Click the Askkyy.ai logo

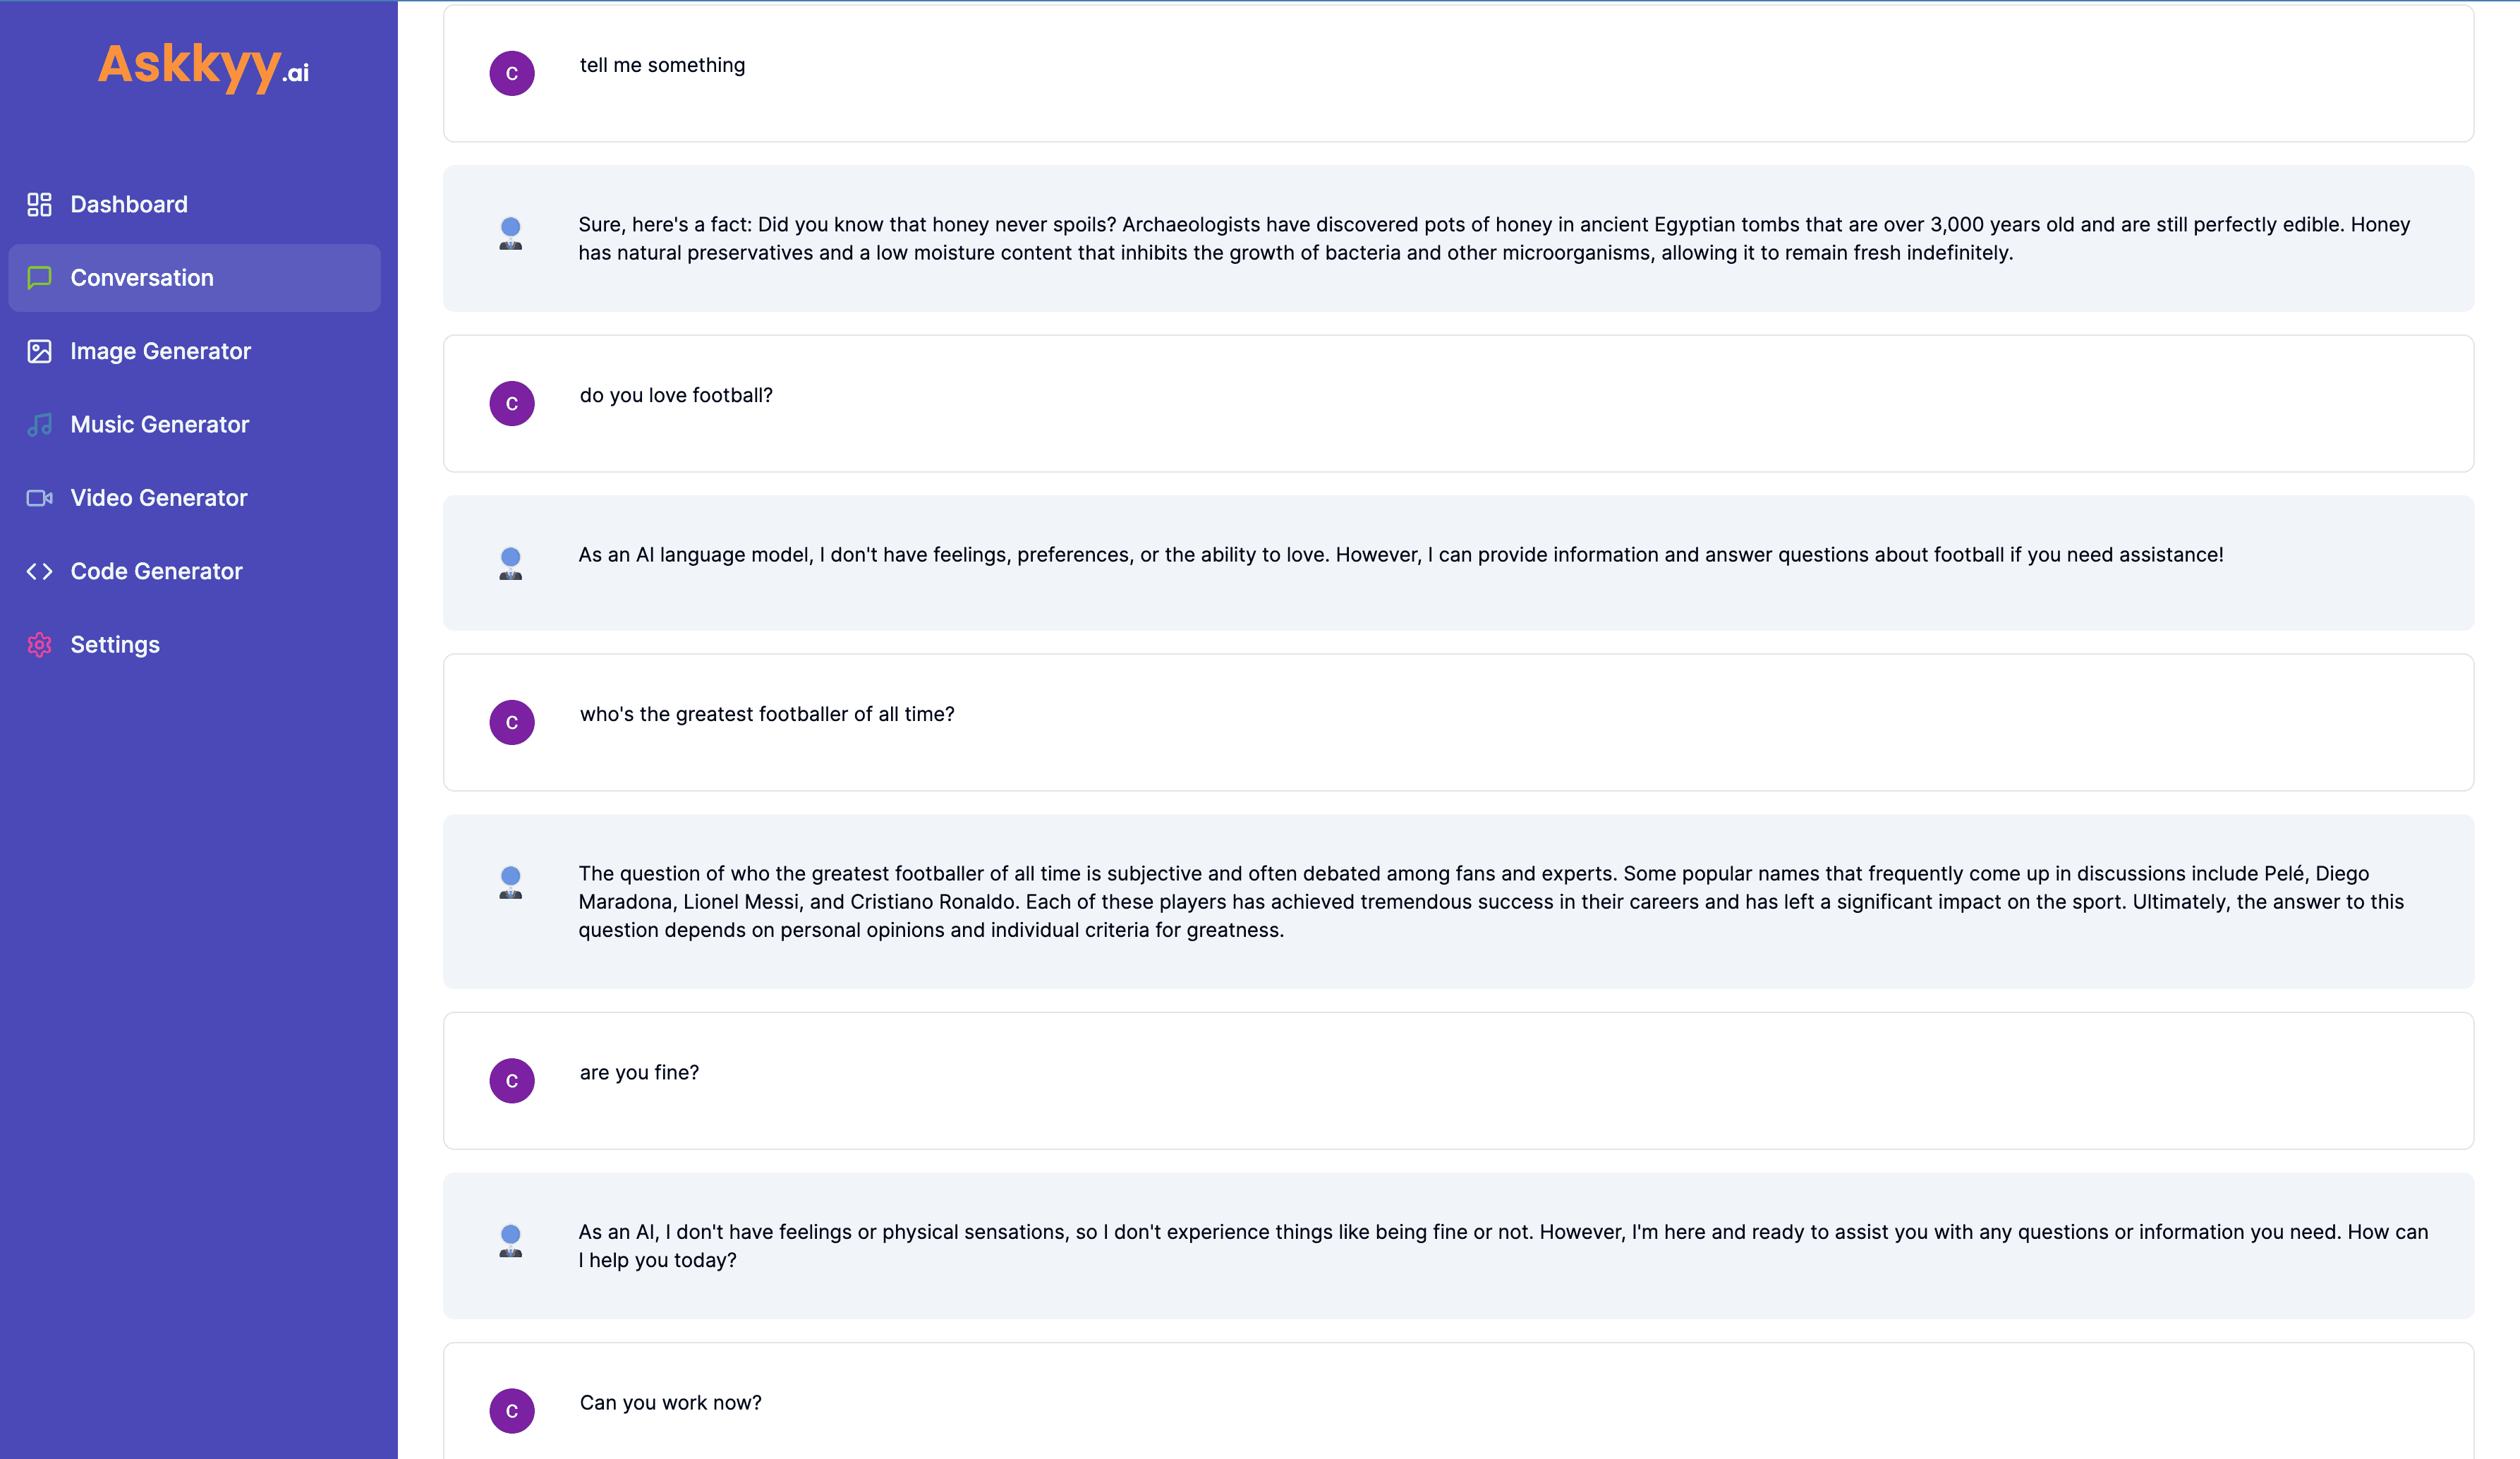coord(203,66)
